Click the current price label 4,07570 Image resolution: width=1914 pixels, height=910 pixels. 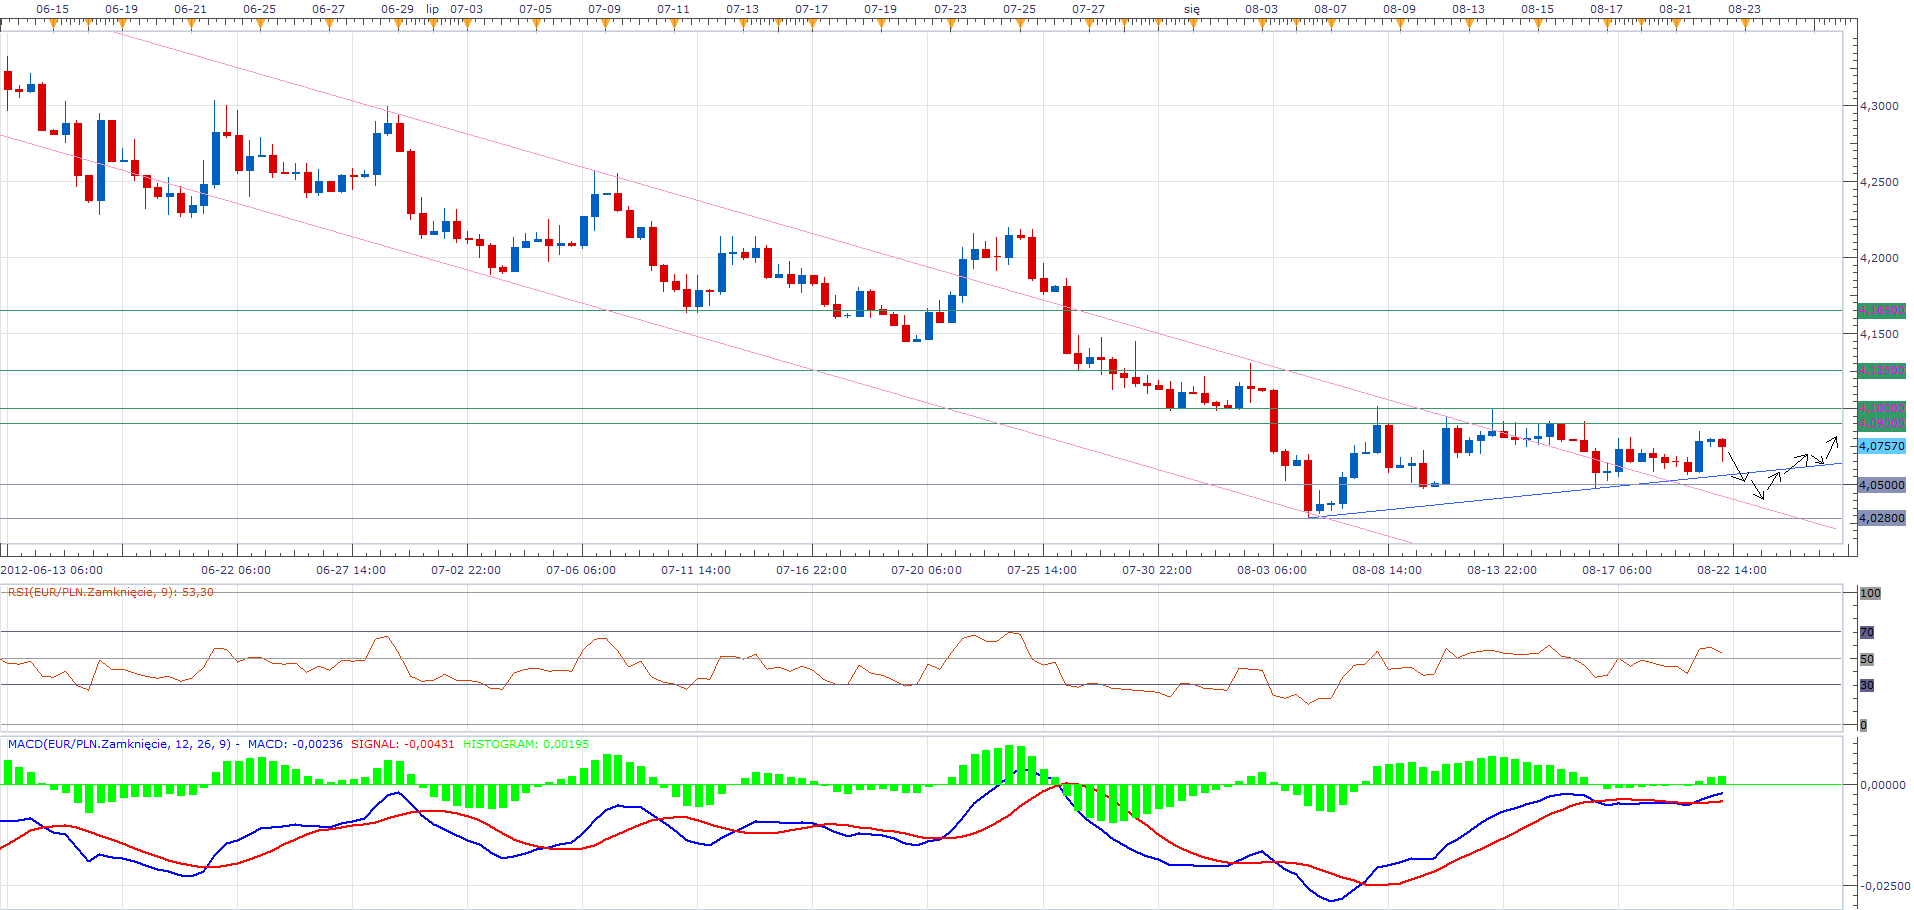tap(1881, 446)
